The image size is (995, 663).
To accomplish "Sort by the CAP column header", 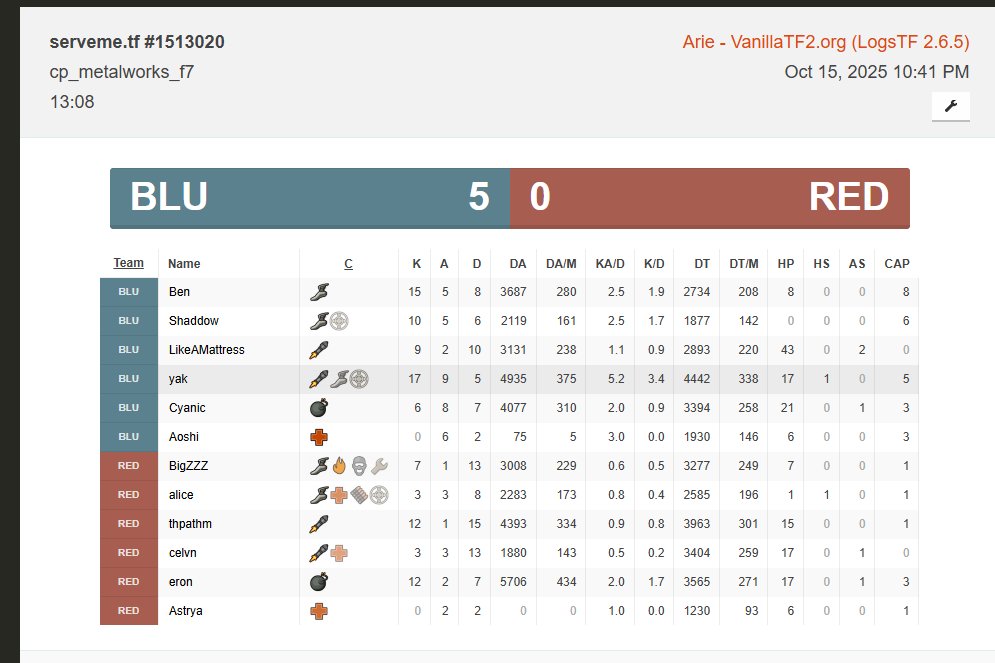I will pos(897,264).
